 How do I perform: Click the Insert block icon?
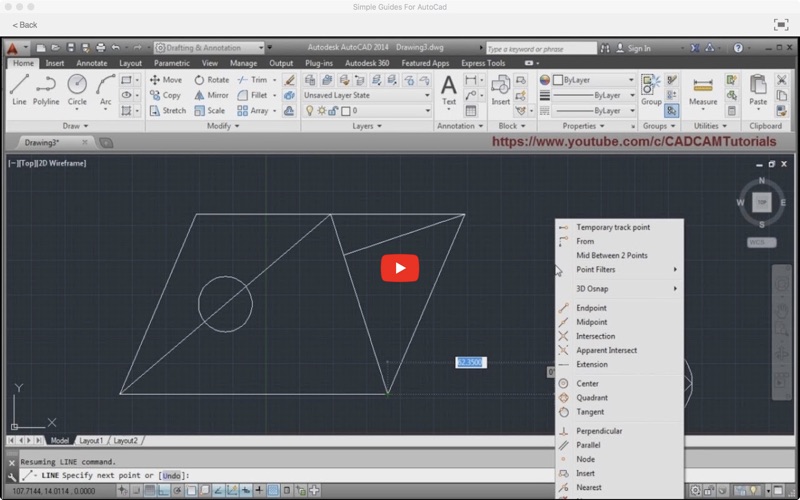(x=501, y=90)
